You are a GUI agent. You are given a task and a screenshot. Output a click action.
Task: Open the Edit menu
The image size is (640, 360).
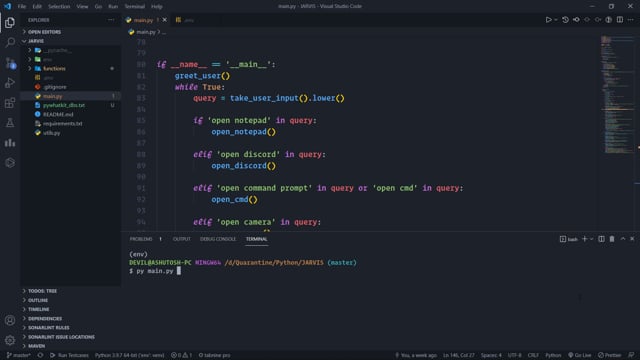click(x=37, y=7)
